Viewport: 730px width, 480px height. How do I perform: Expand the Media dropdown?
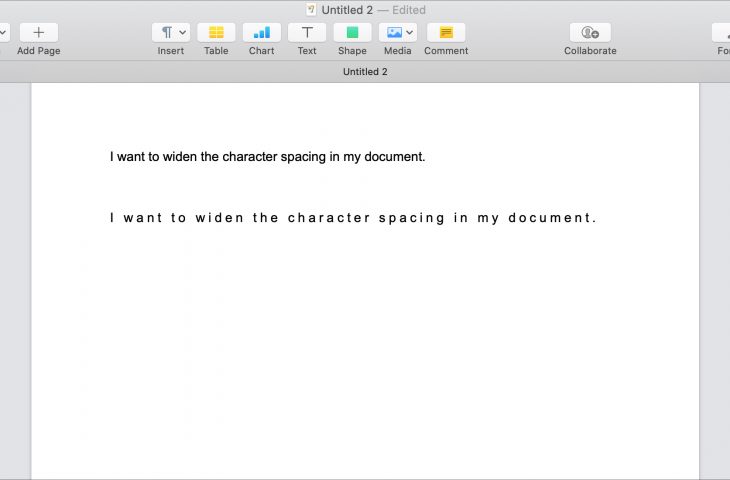(397, 33)
